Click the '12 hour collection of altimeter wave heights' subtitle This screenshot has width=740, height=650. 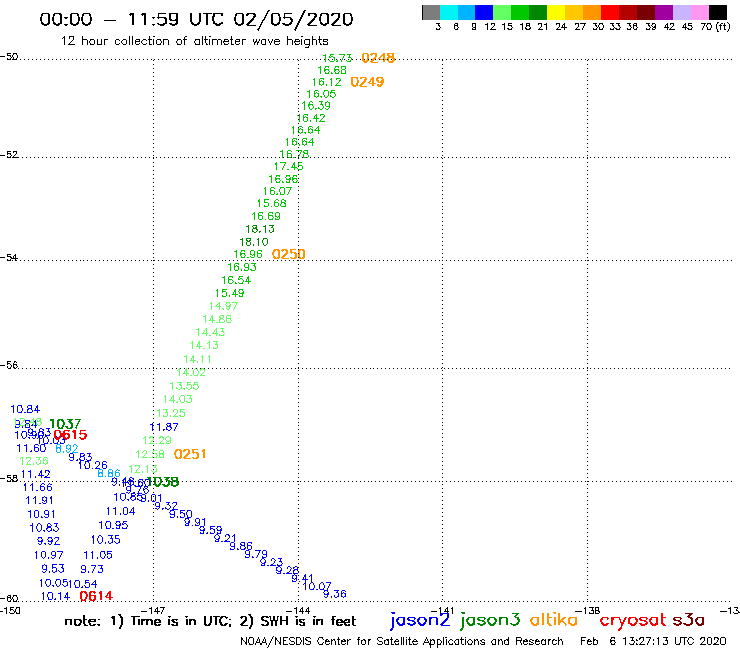coord(194,41)
